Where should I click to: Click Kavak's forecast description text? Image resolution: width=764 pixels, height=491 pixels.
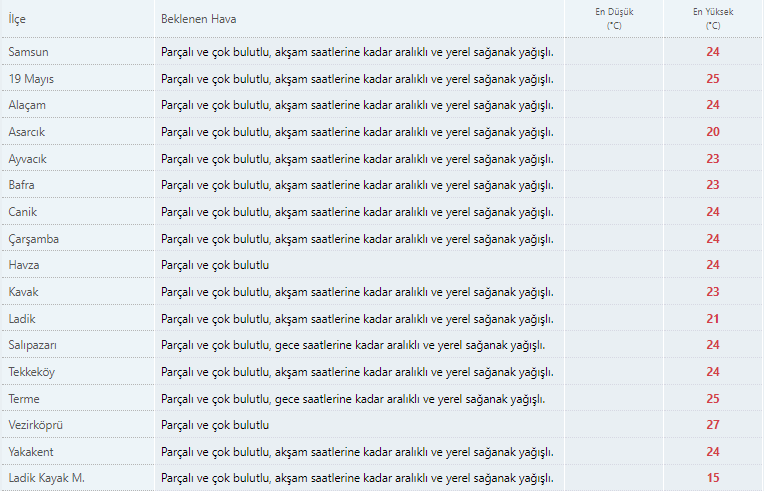pos(358,292)
